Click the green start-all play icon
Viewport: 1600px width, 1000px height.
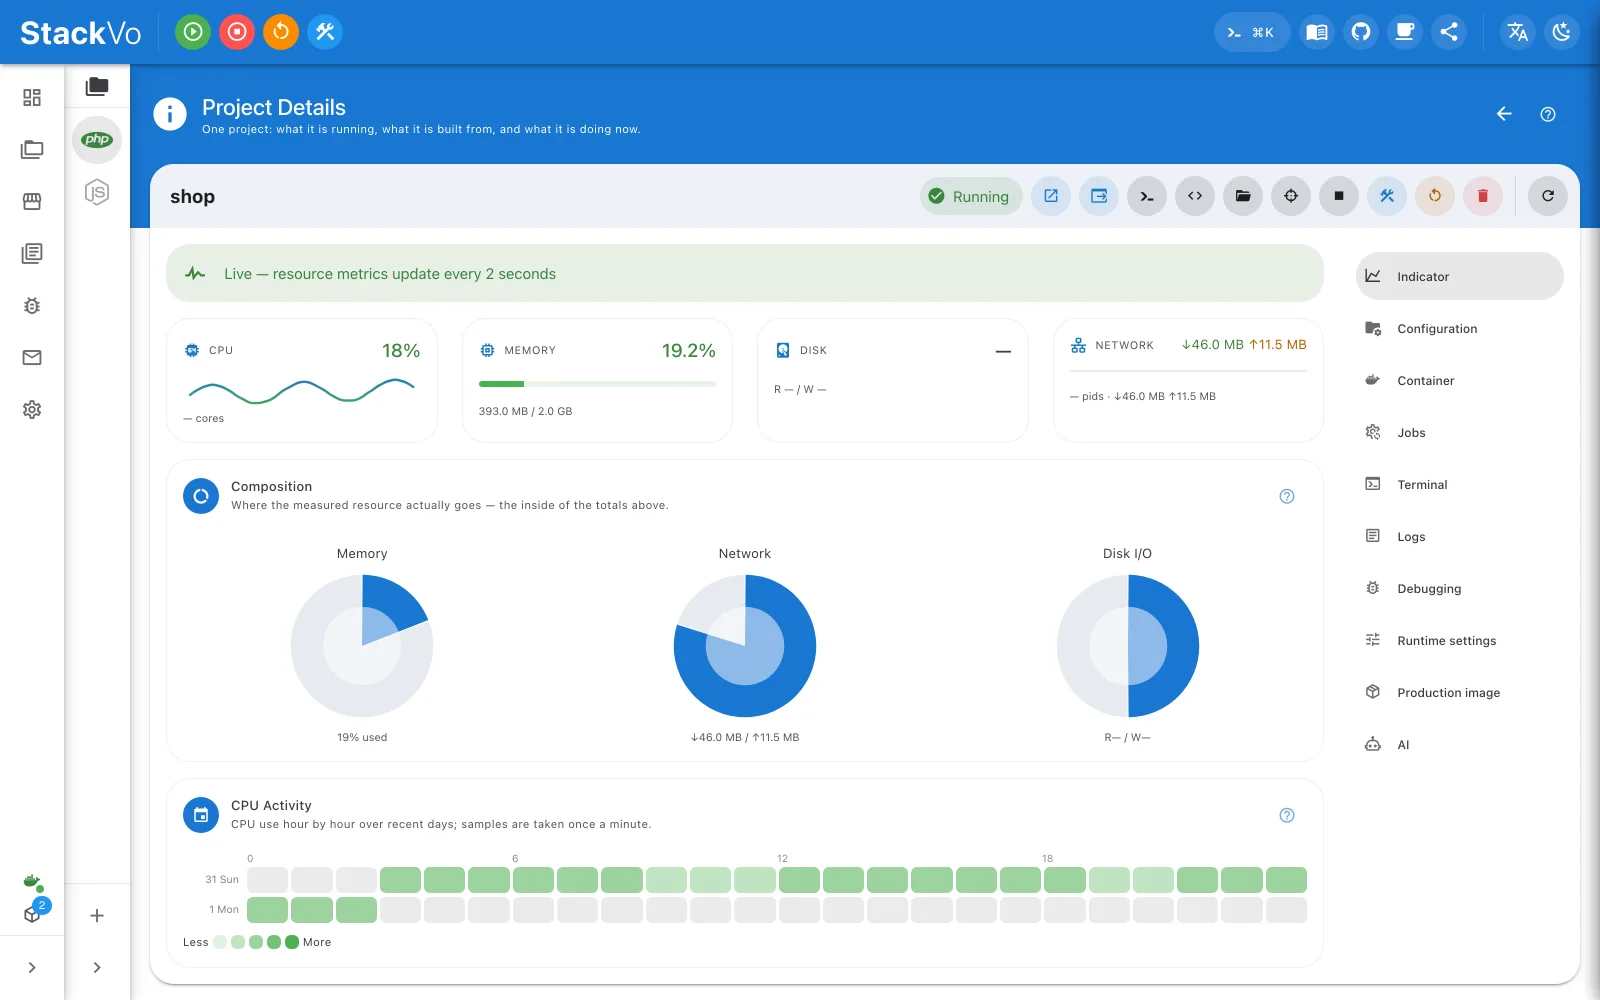click(193, 32)
